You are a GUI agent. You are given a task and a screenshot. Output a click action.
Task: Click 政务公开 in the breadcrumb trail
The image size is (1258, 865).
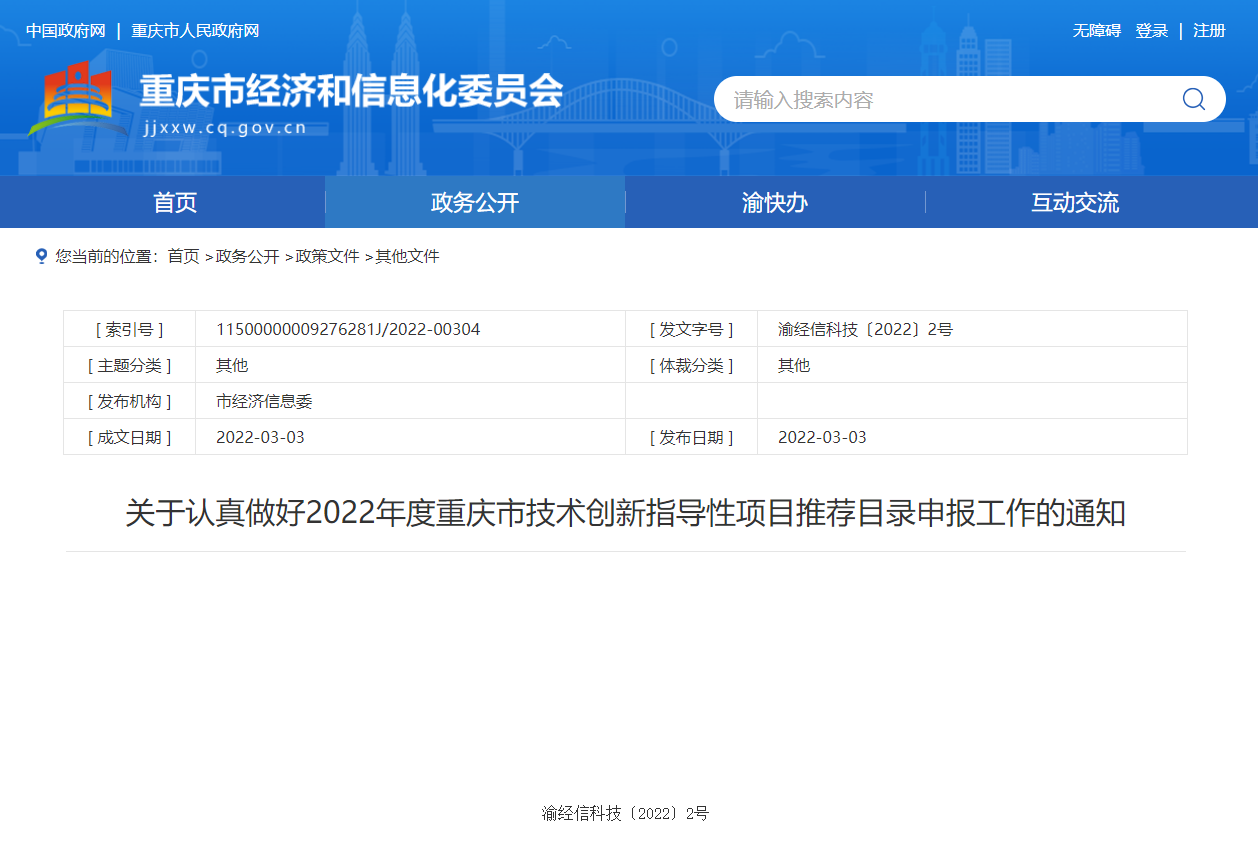tap(247, 257)
